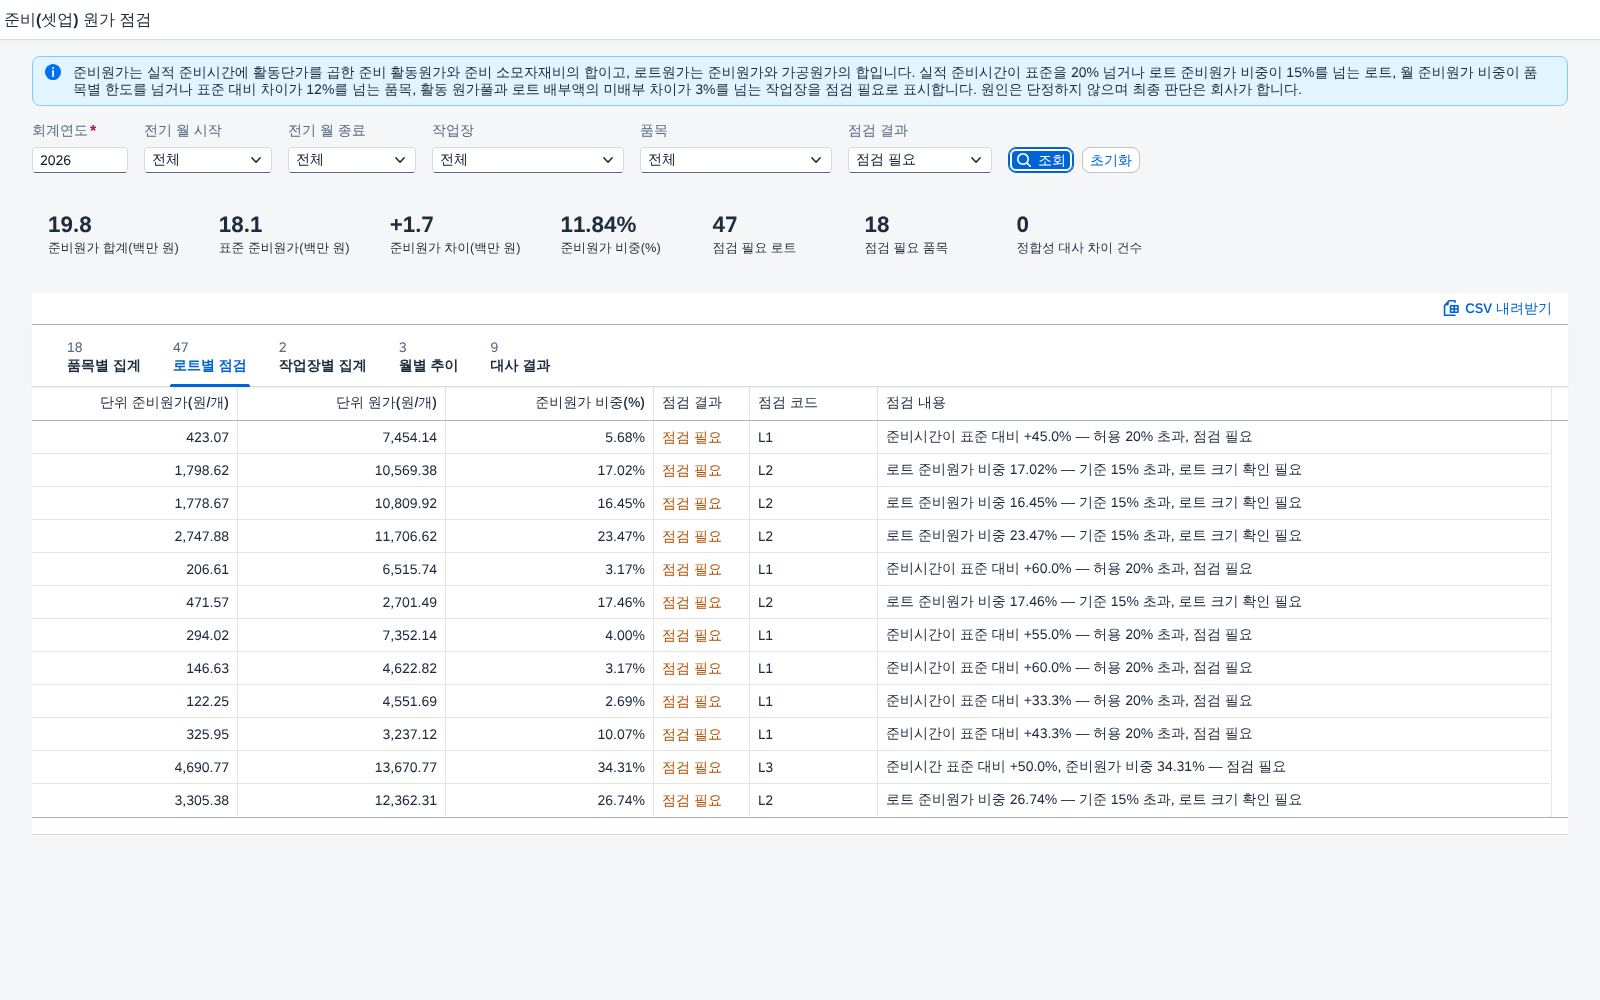The height and width of the screenshot is (1000, 1600).
Task: Click the 점검 내용 text with +43.3%
Action: click(x=1069, y=734)
